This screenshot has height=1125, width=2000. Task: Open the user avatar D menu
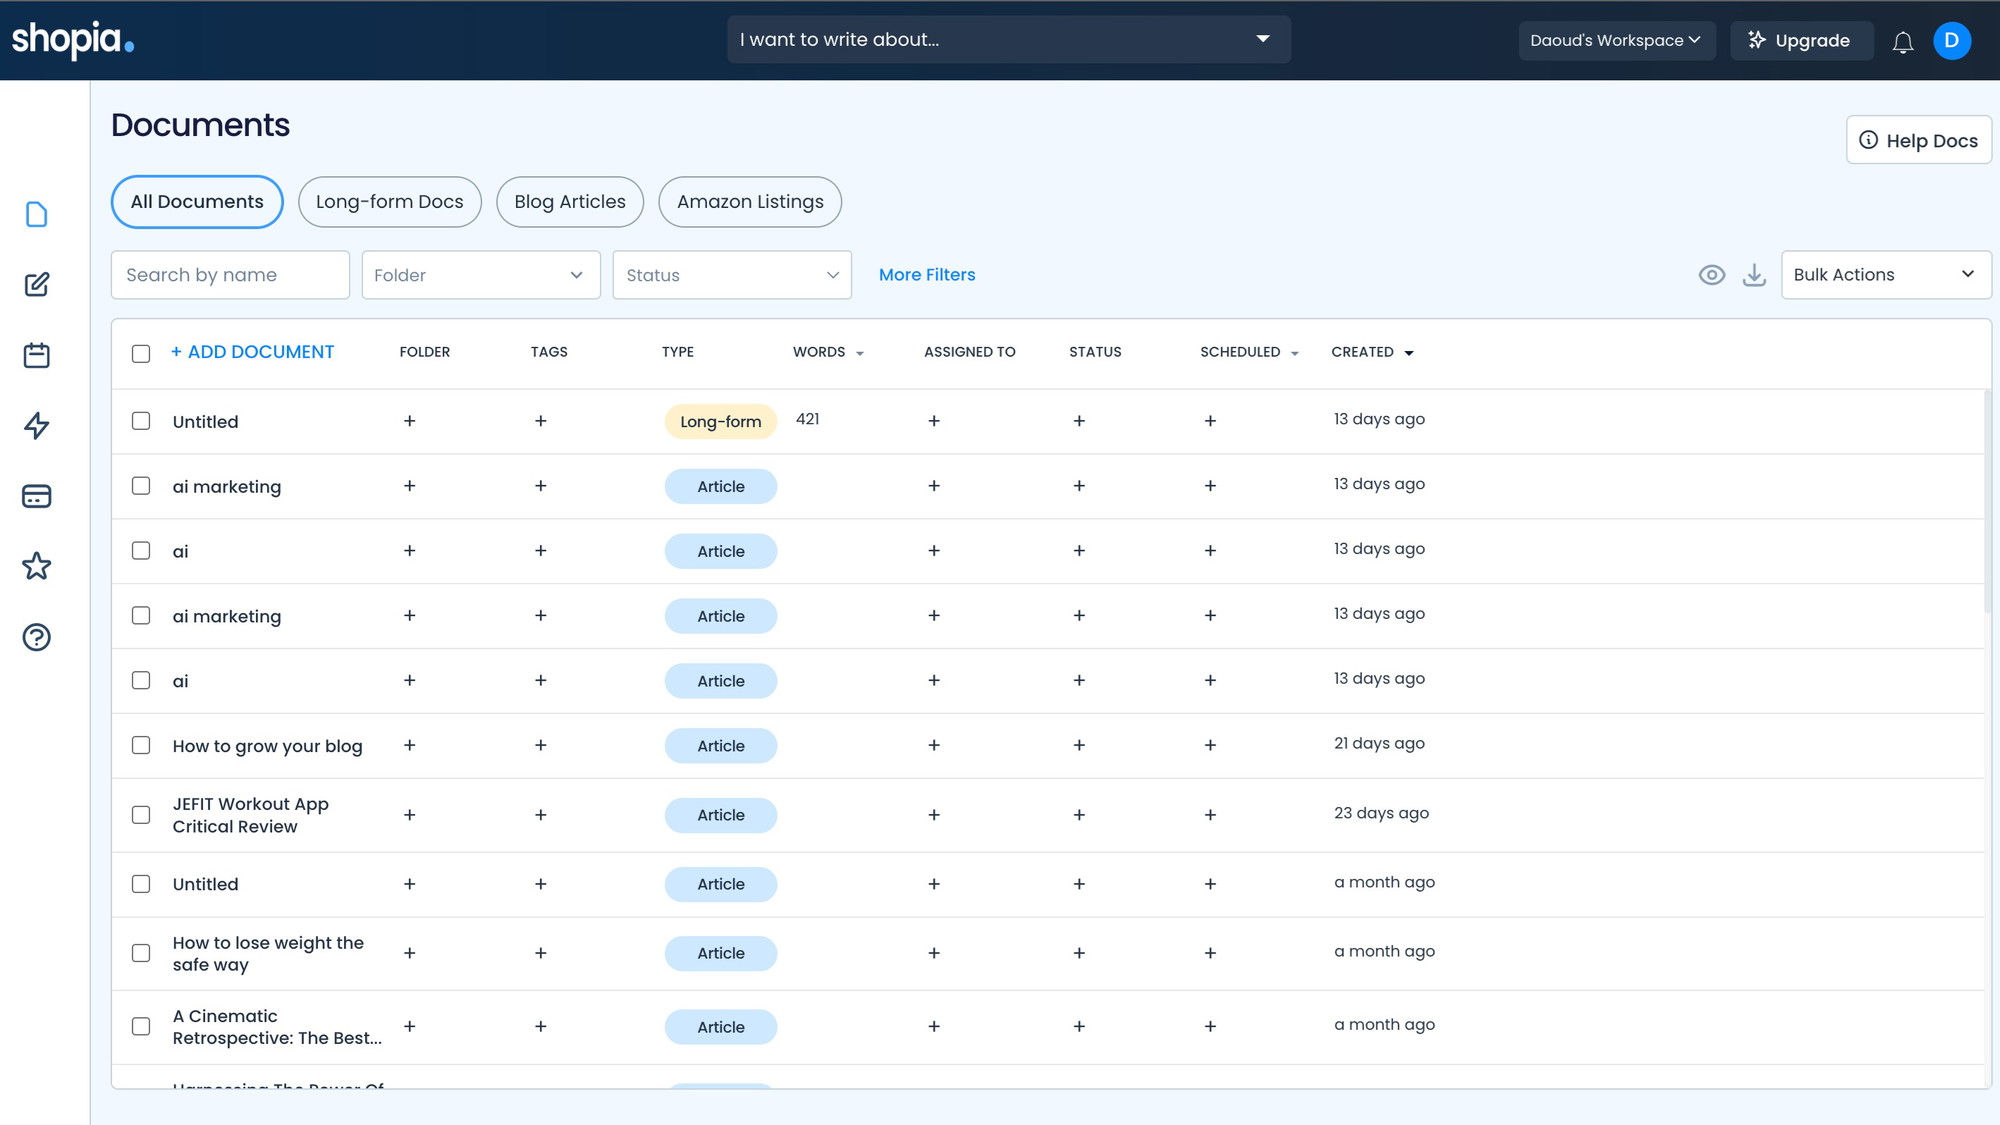click(1952, 41)
